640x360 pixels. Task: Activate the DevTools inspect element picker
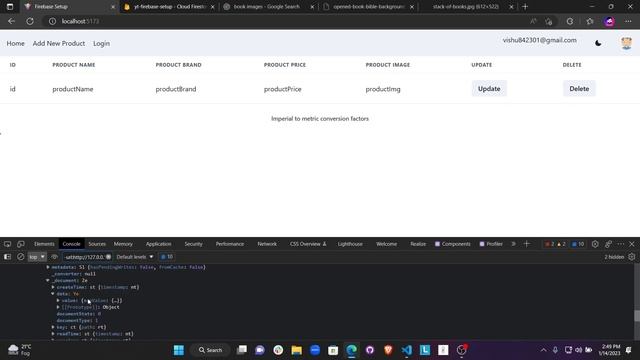tap(7, 244)
